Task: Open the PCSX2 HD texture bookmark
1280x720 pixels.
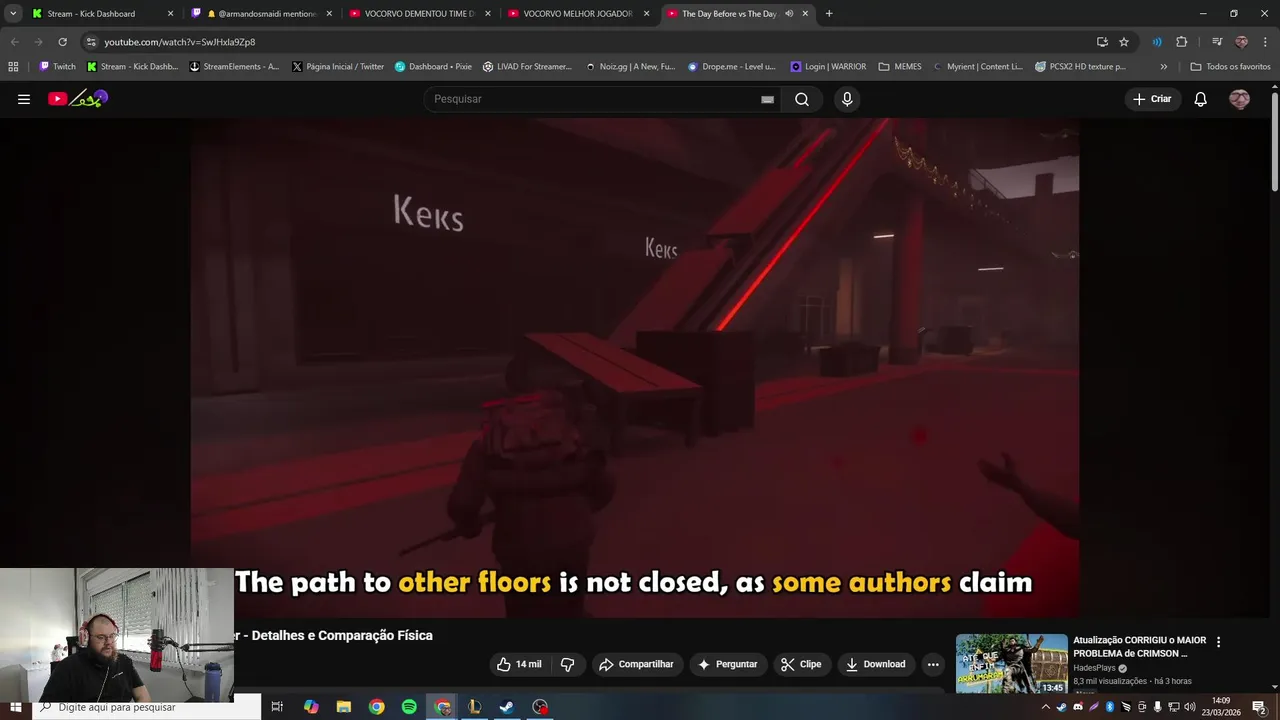Action: tap(1080, 67)
